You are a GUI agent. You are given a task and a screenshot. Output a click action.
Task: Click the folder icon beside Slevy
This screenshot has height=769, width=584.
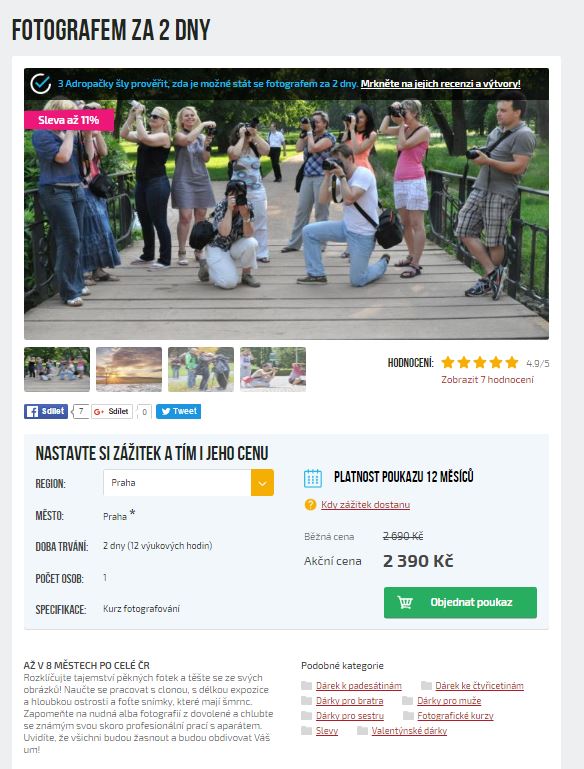pos(306,731)
